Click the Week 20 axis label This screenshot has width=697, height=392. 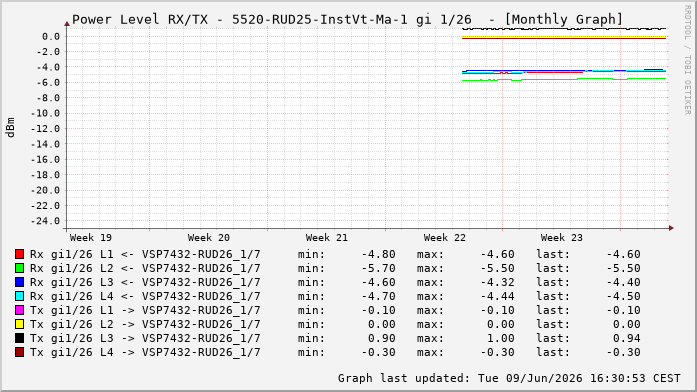pos(208,238)
